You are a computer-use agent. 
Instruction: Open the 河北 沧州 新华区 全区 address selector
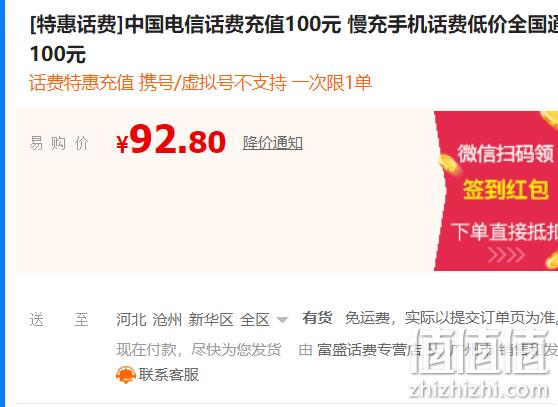tap(201, 319)
